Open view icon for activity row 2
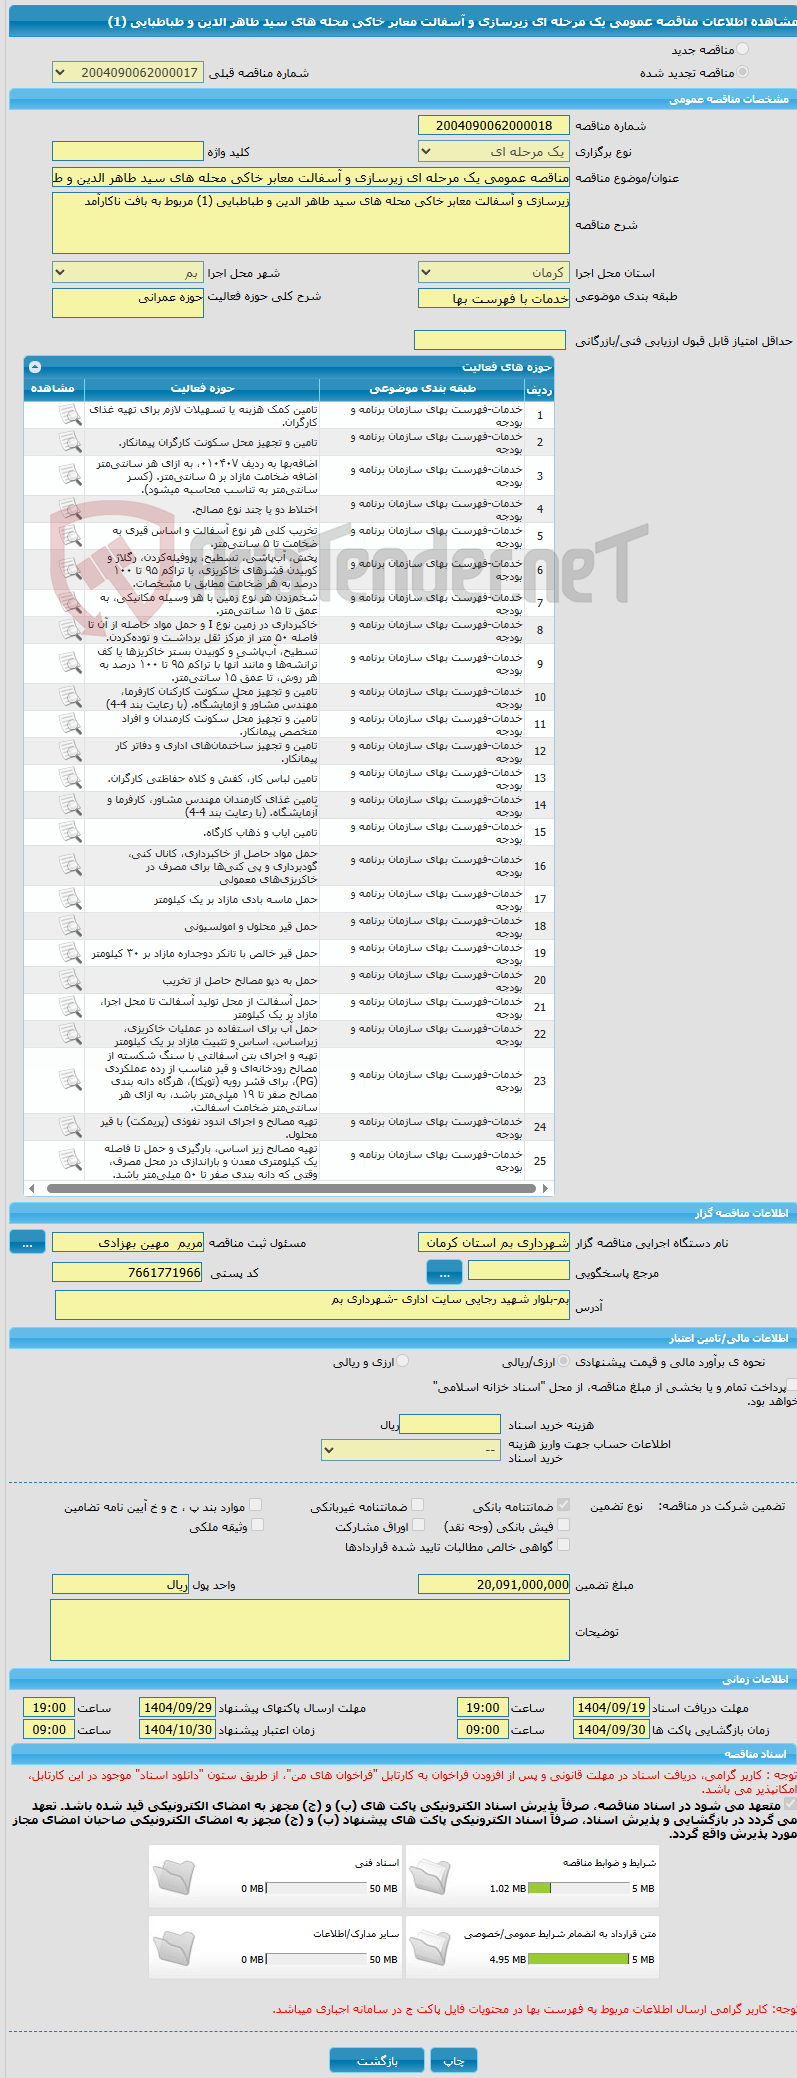The height and width of the screenshot is (2078, 797). [70, 442]
